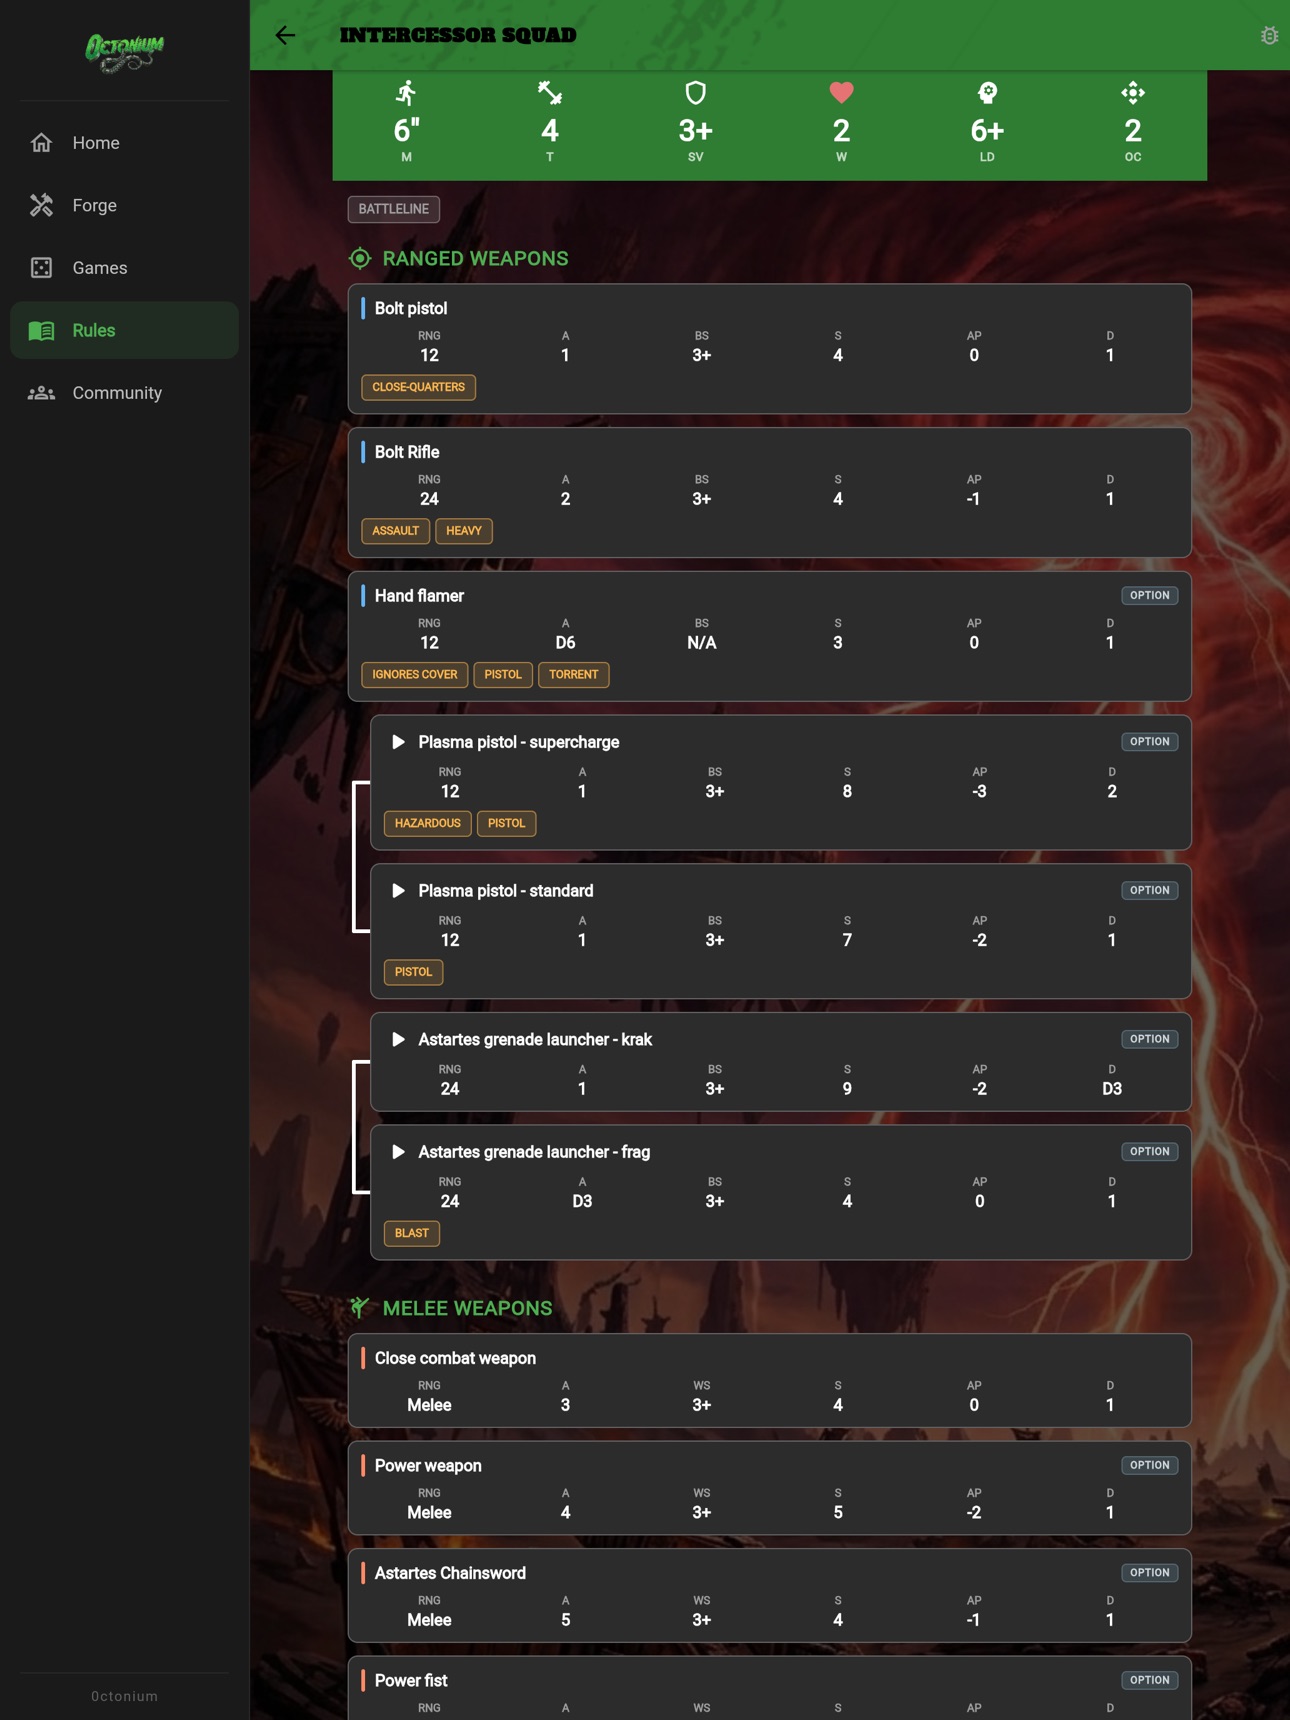Select the Bolt Rifle weapon title

click(x=407, y=452)
